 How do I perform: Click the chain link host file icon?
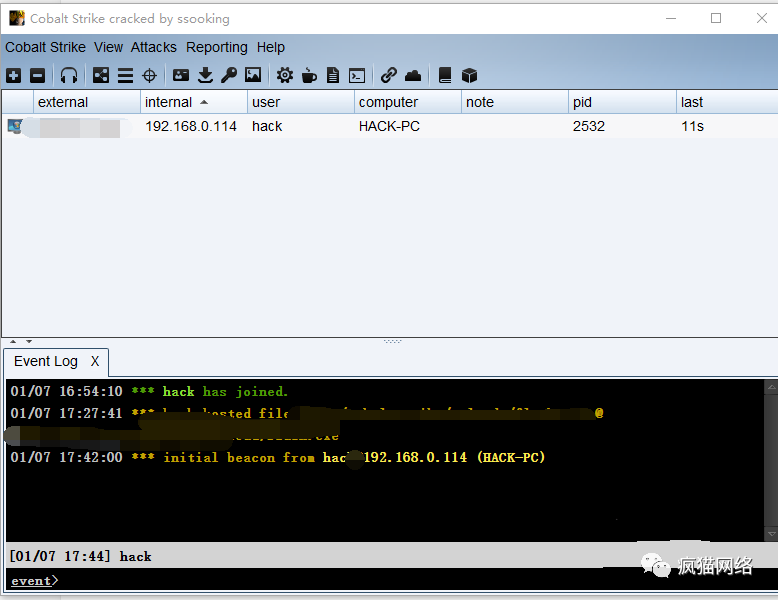click(389, 75)
